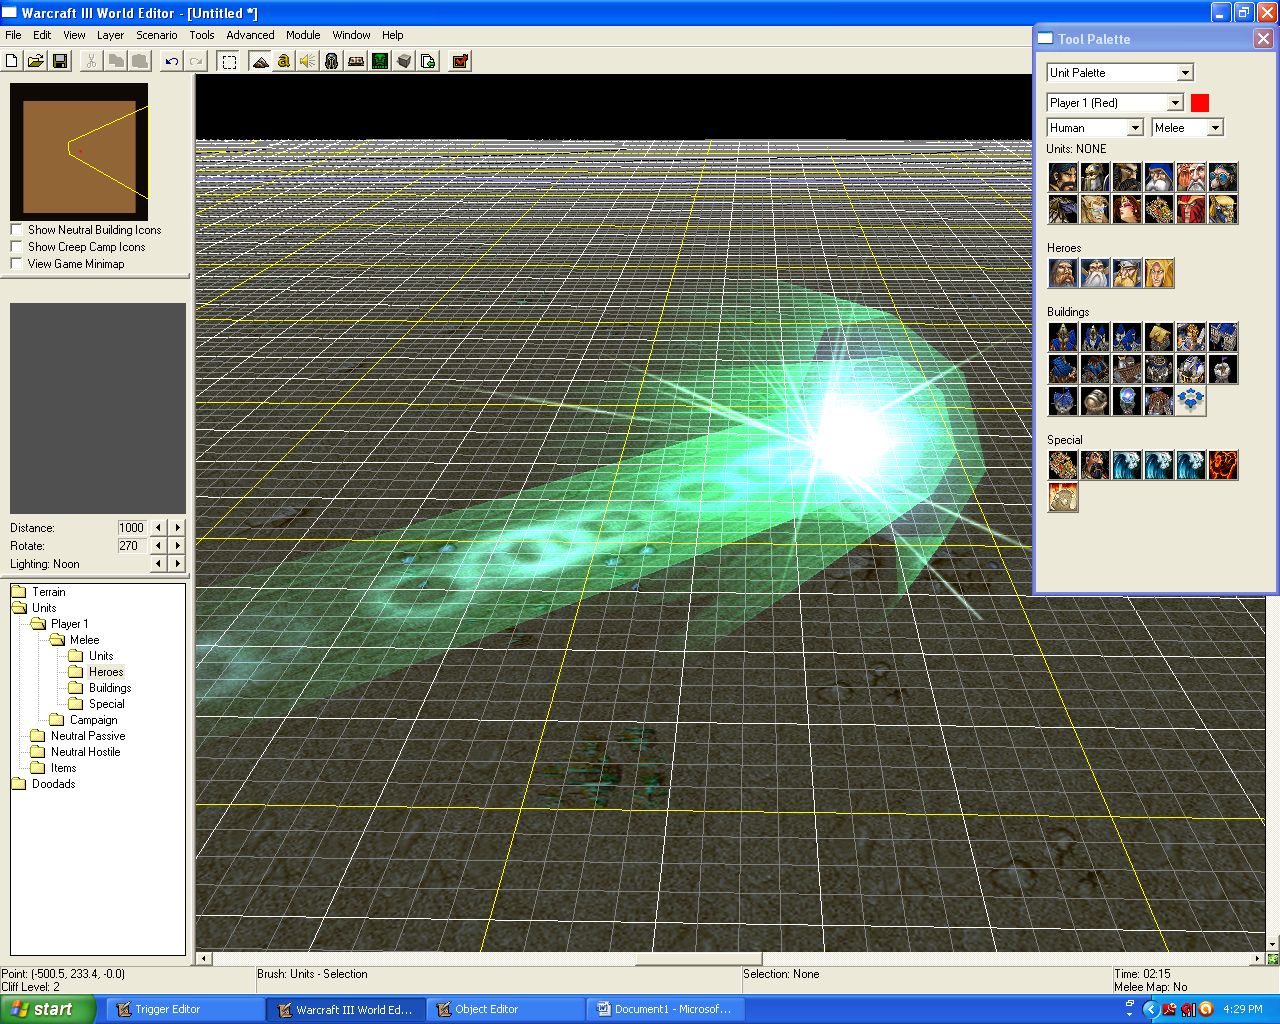The height and width of the screenshot is (1024, 1280).
Task: Open the Object Manager gray cube icon
Action: click(x=404, y=61)
